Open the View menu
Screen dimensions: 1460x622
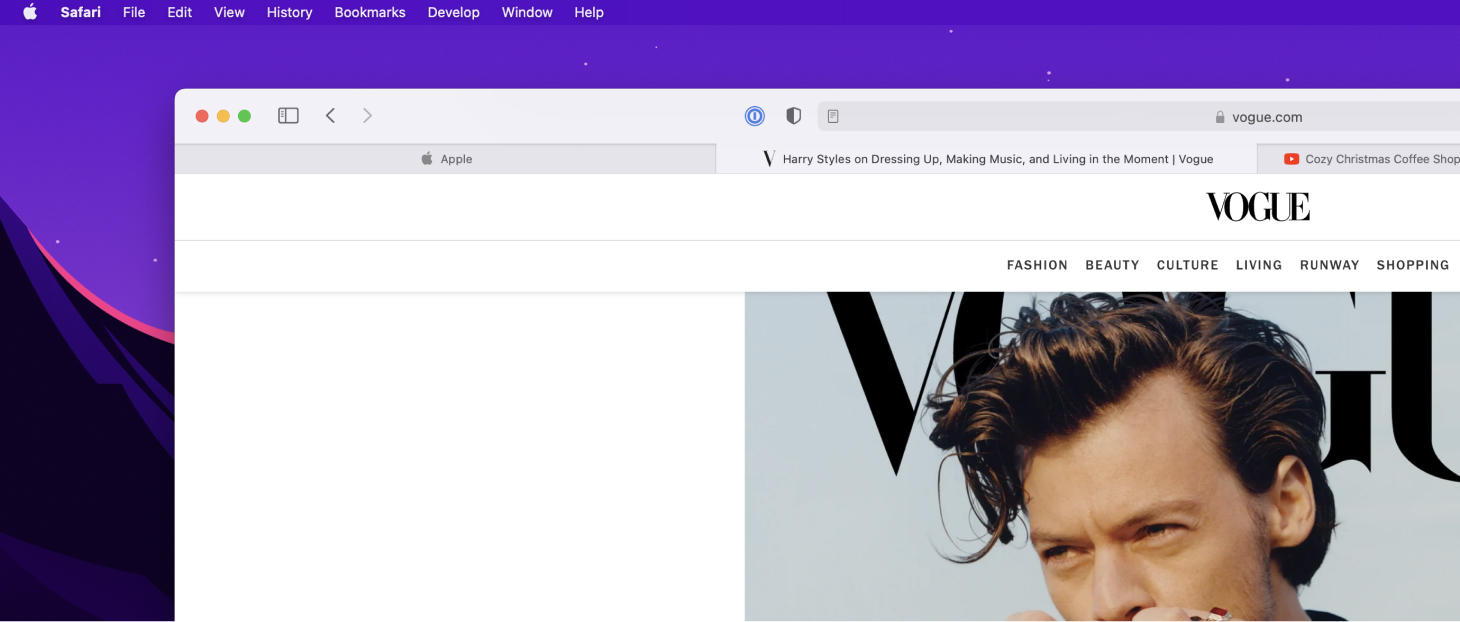[x=229, y=12]
